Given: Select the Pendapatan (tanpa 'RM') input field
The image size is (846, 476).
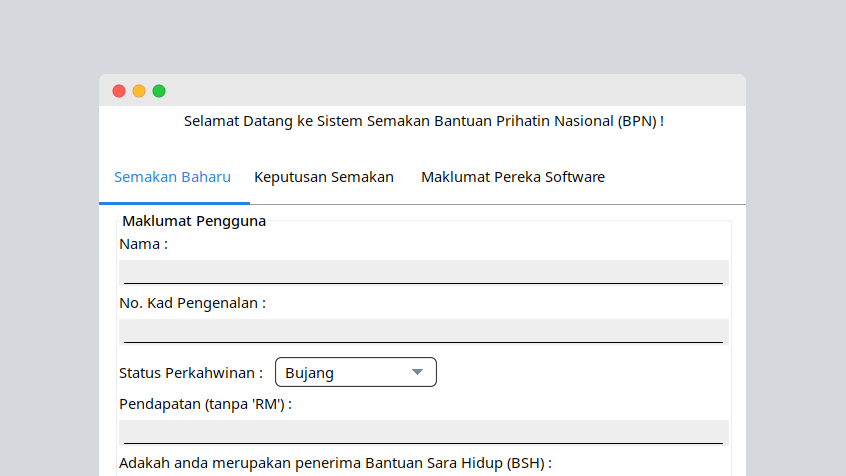Looking at the screenshot, I should pos(423,432).
